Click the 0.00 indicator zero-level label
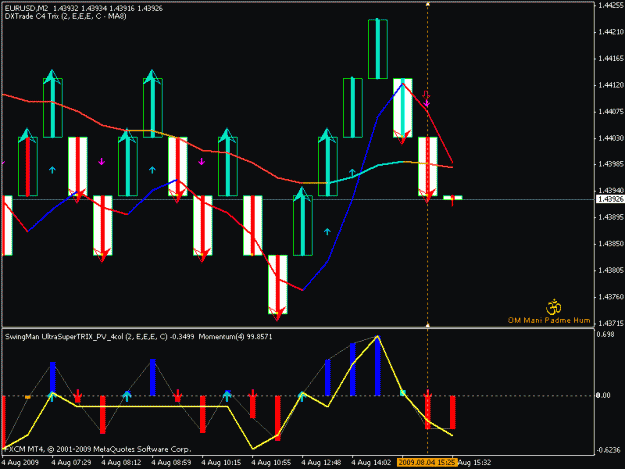 (x=603, y=395)
